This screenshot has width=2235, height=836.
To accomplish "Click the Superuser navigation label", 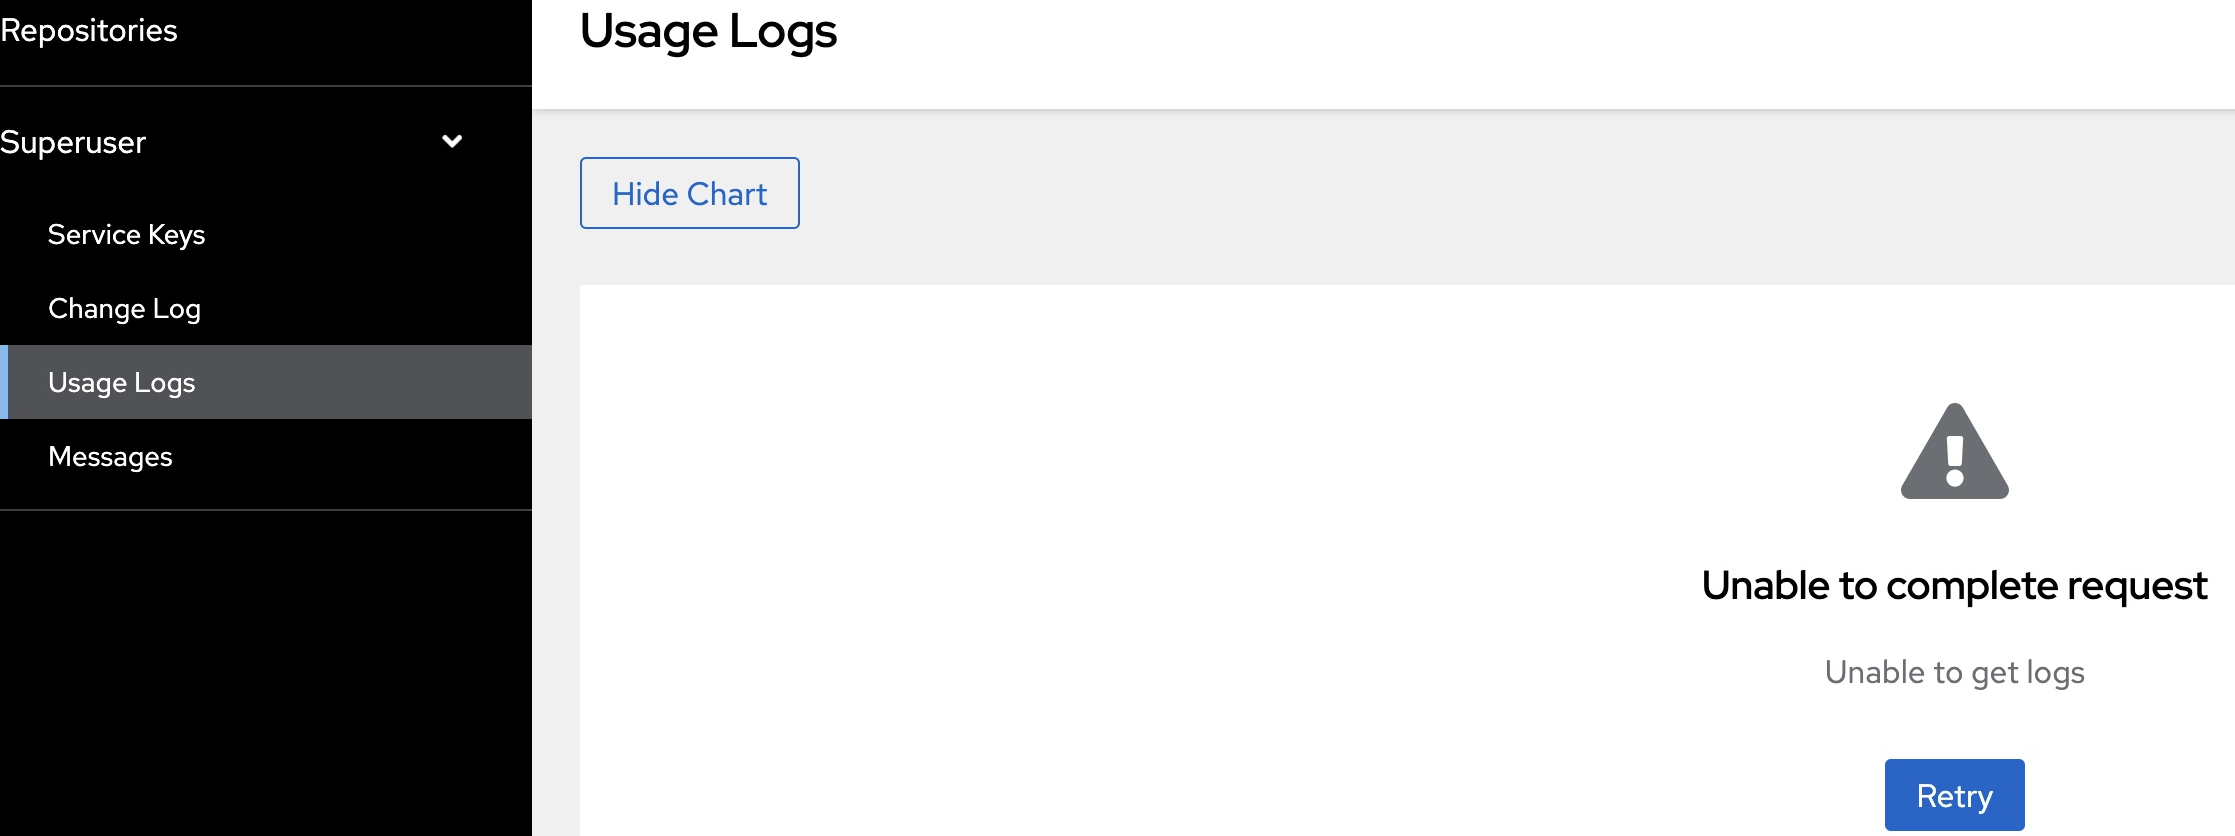I will pyautogui.click(x=74, y=142).
